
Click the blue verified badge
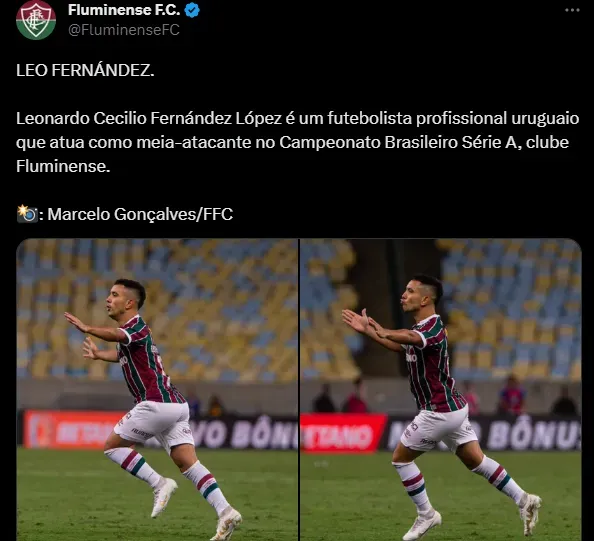(192, 10)
